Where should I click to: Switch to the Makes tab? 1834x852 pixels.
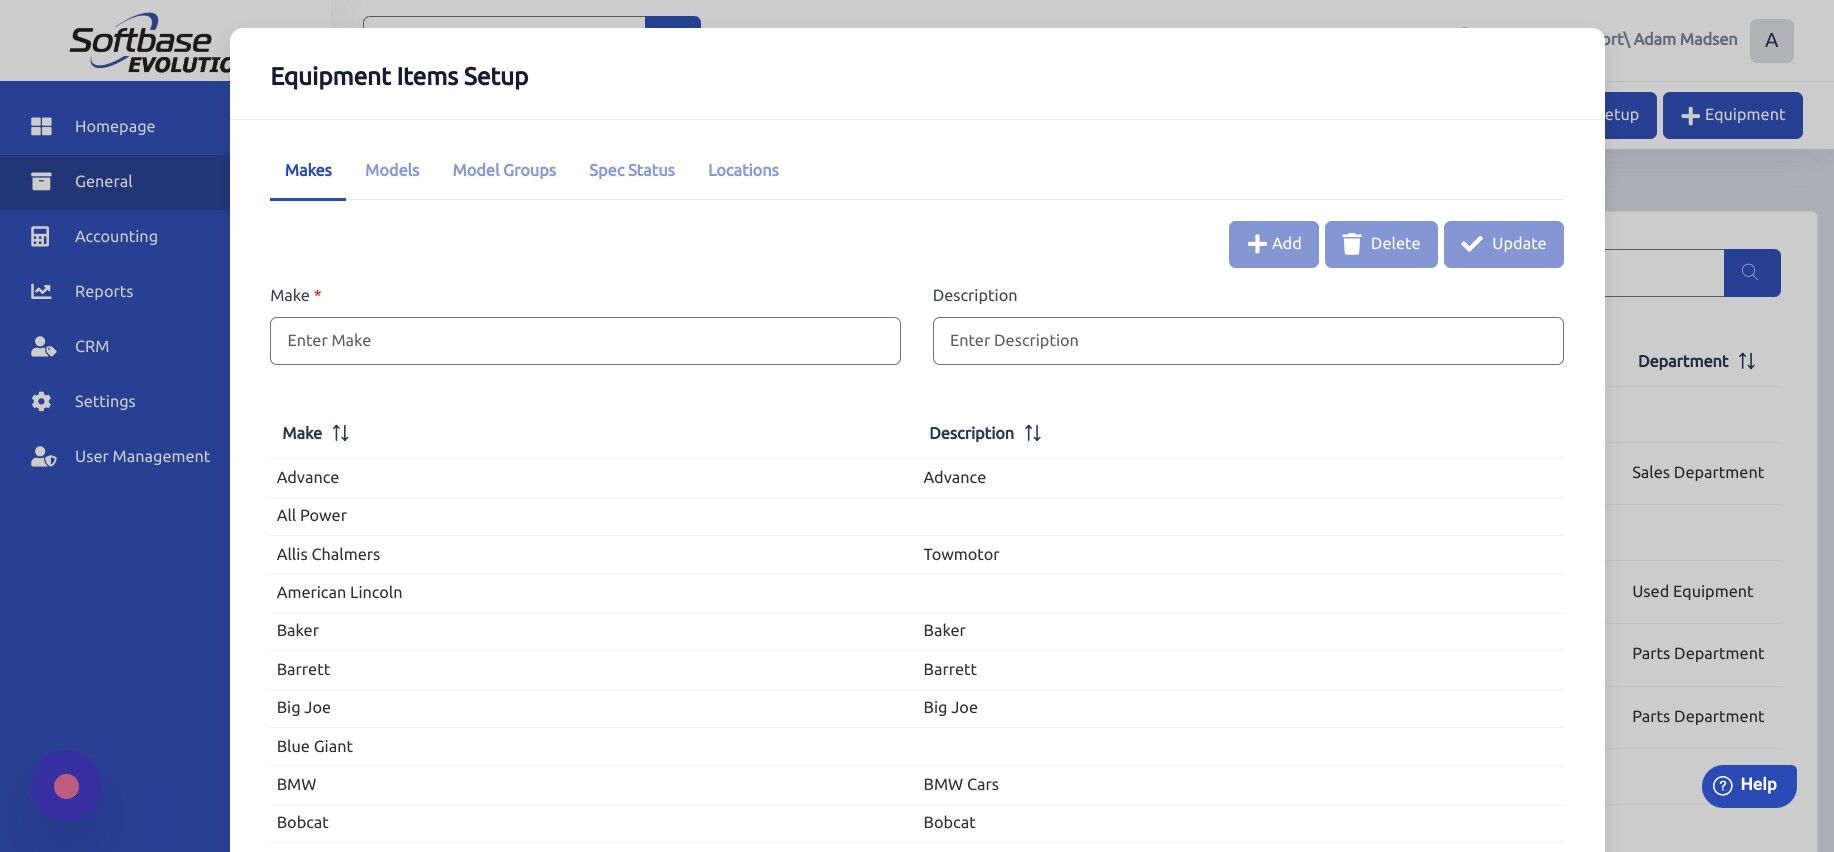click(x=308, y=170)
